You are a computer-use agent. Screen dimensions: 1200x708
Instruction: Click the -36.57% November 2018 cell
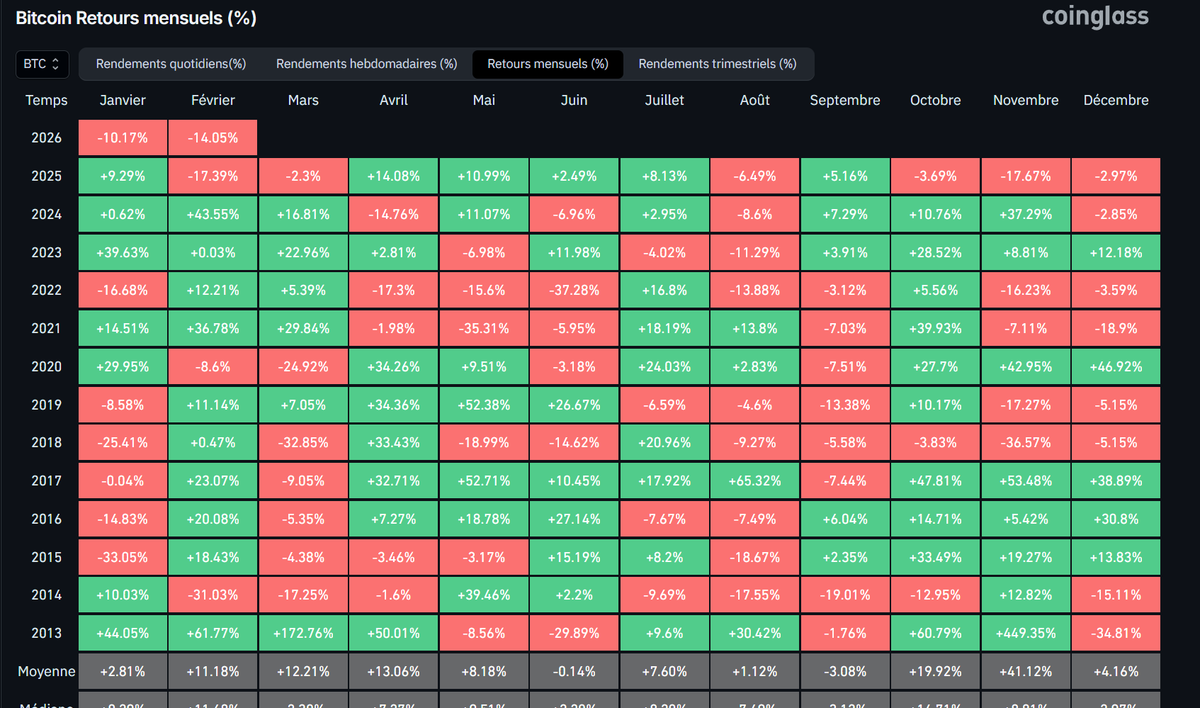point(1026,442)
